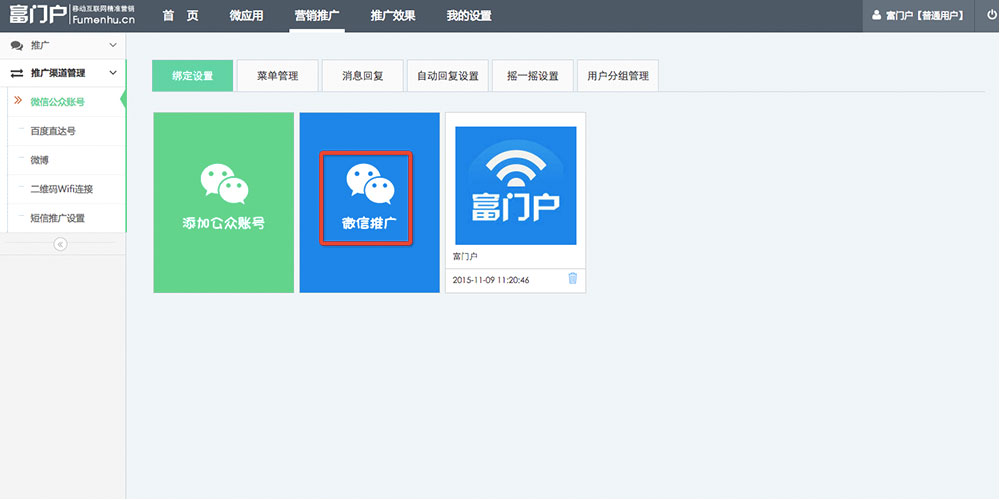Click the 富门户【普通用户】 account button
This screenshot has width=1000, height=500.
[918, 16]
